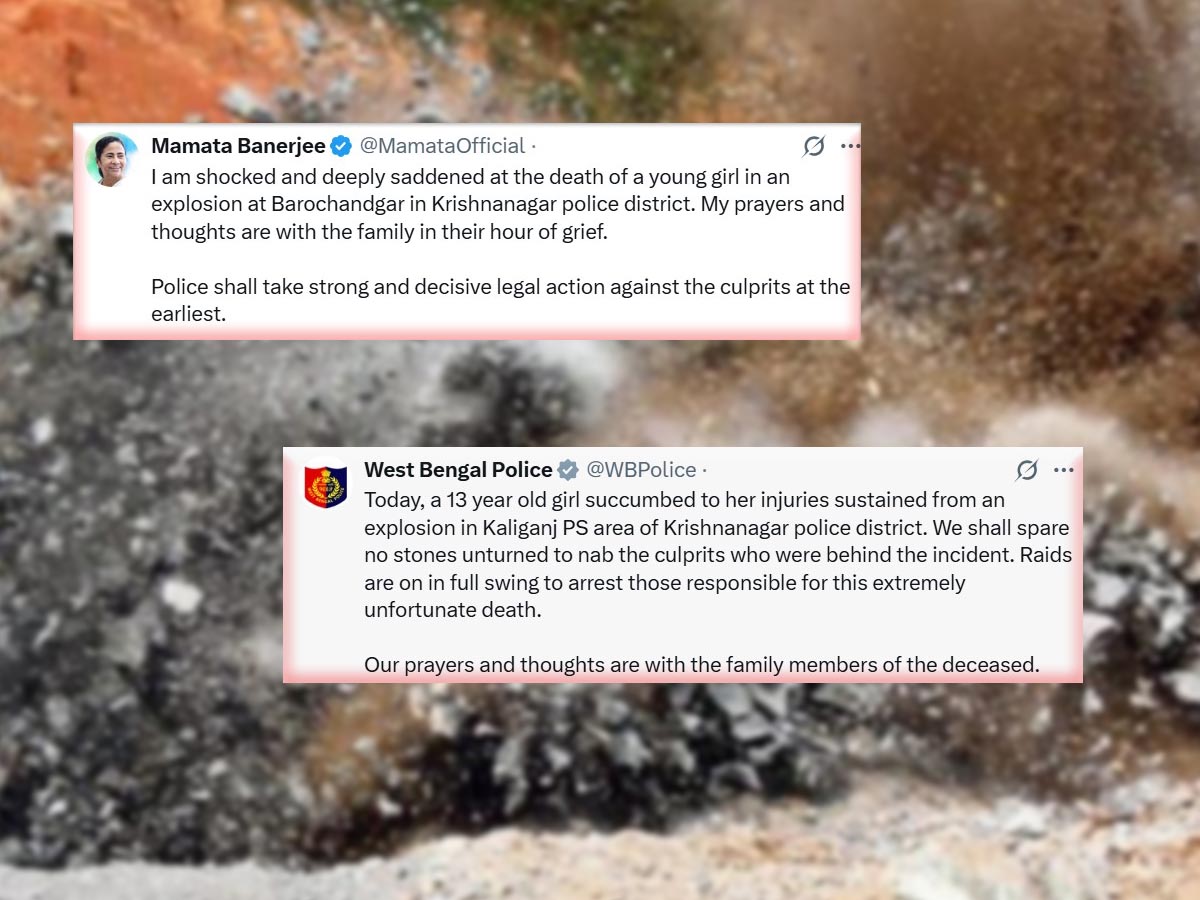
Task: Click the blurred explosion background image
Action: point(600,780)
